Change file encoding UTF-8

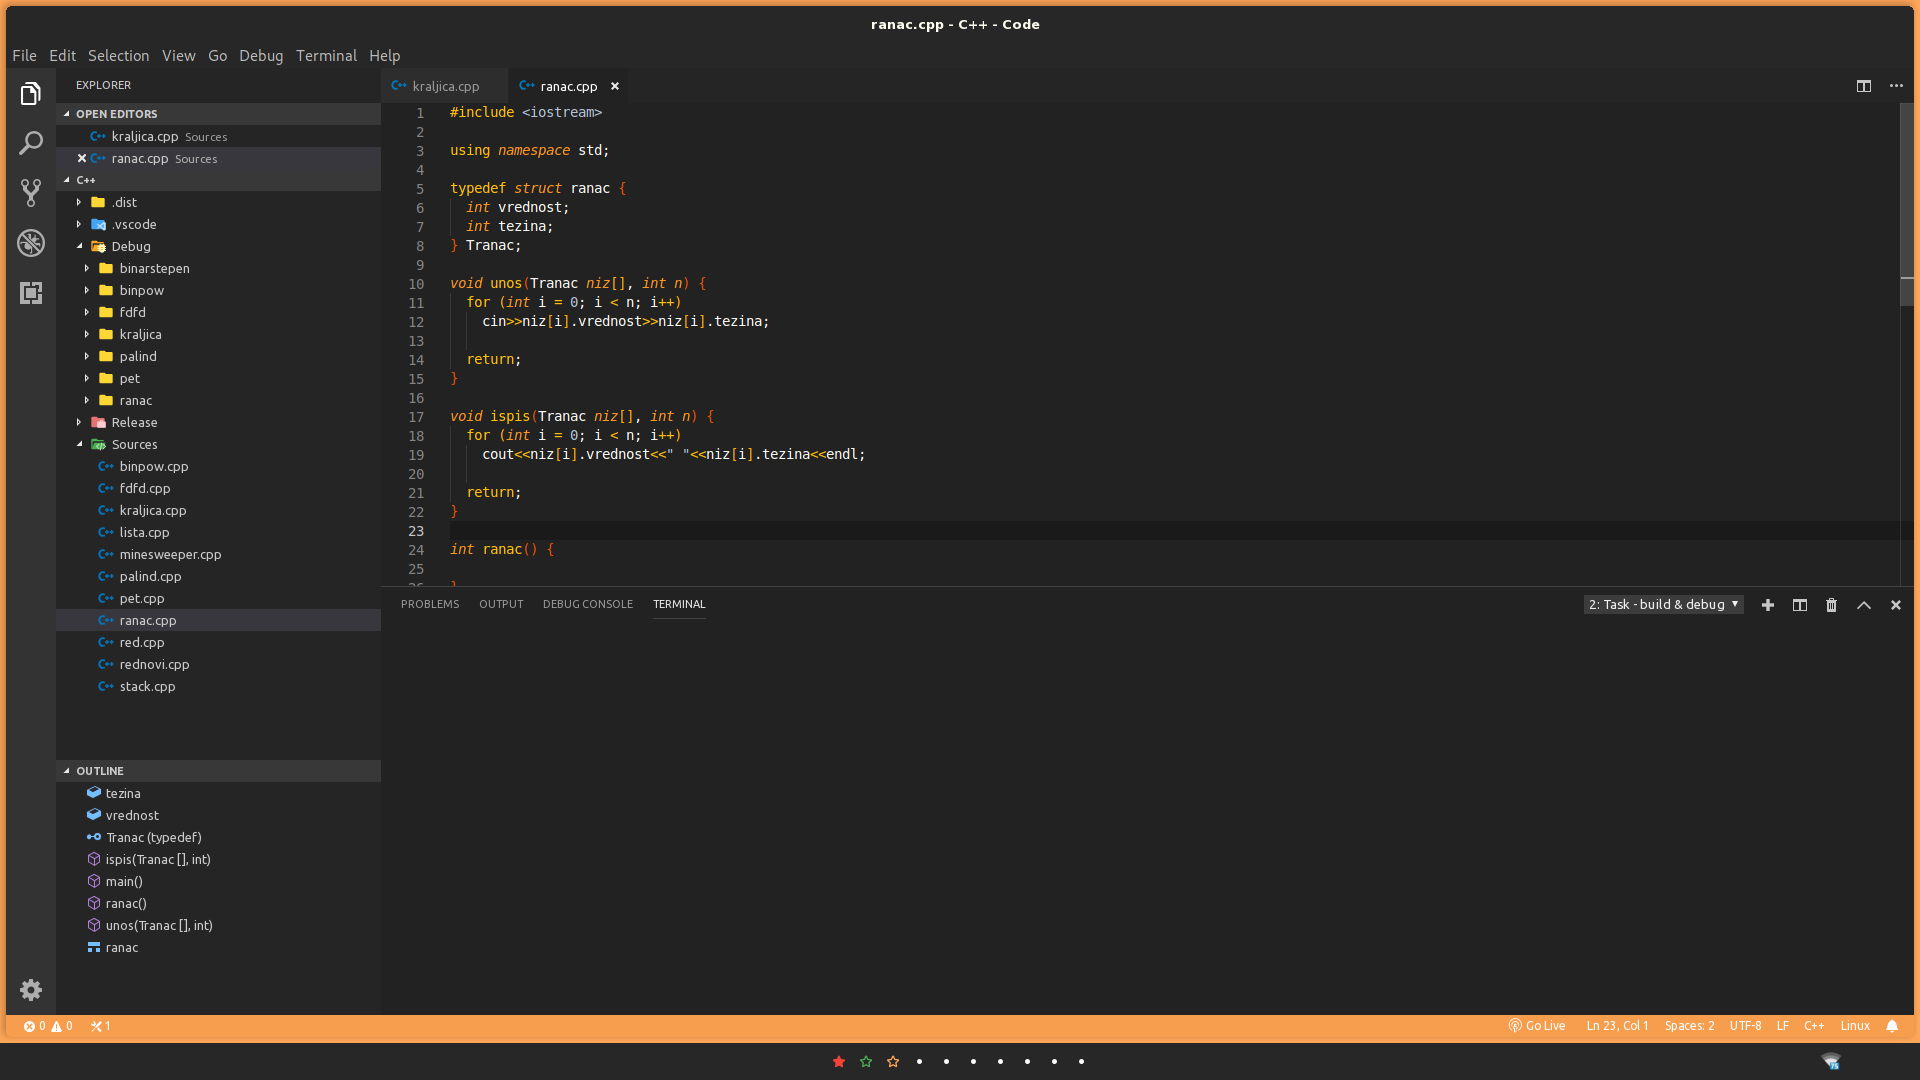pos(1745,1026)
